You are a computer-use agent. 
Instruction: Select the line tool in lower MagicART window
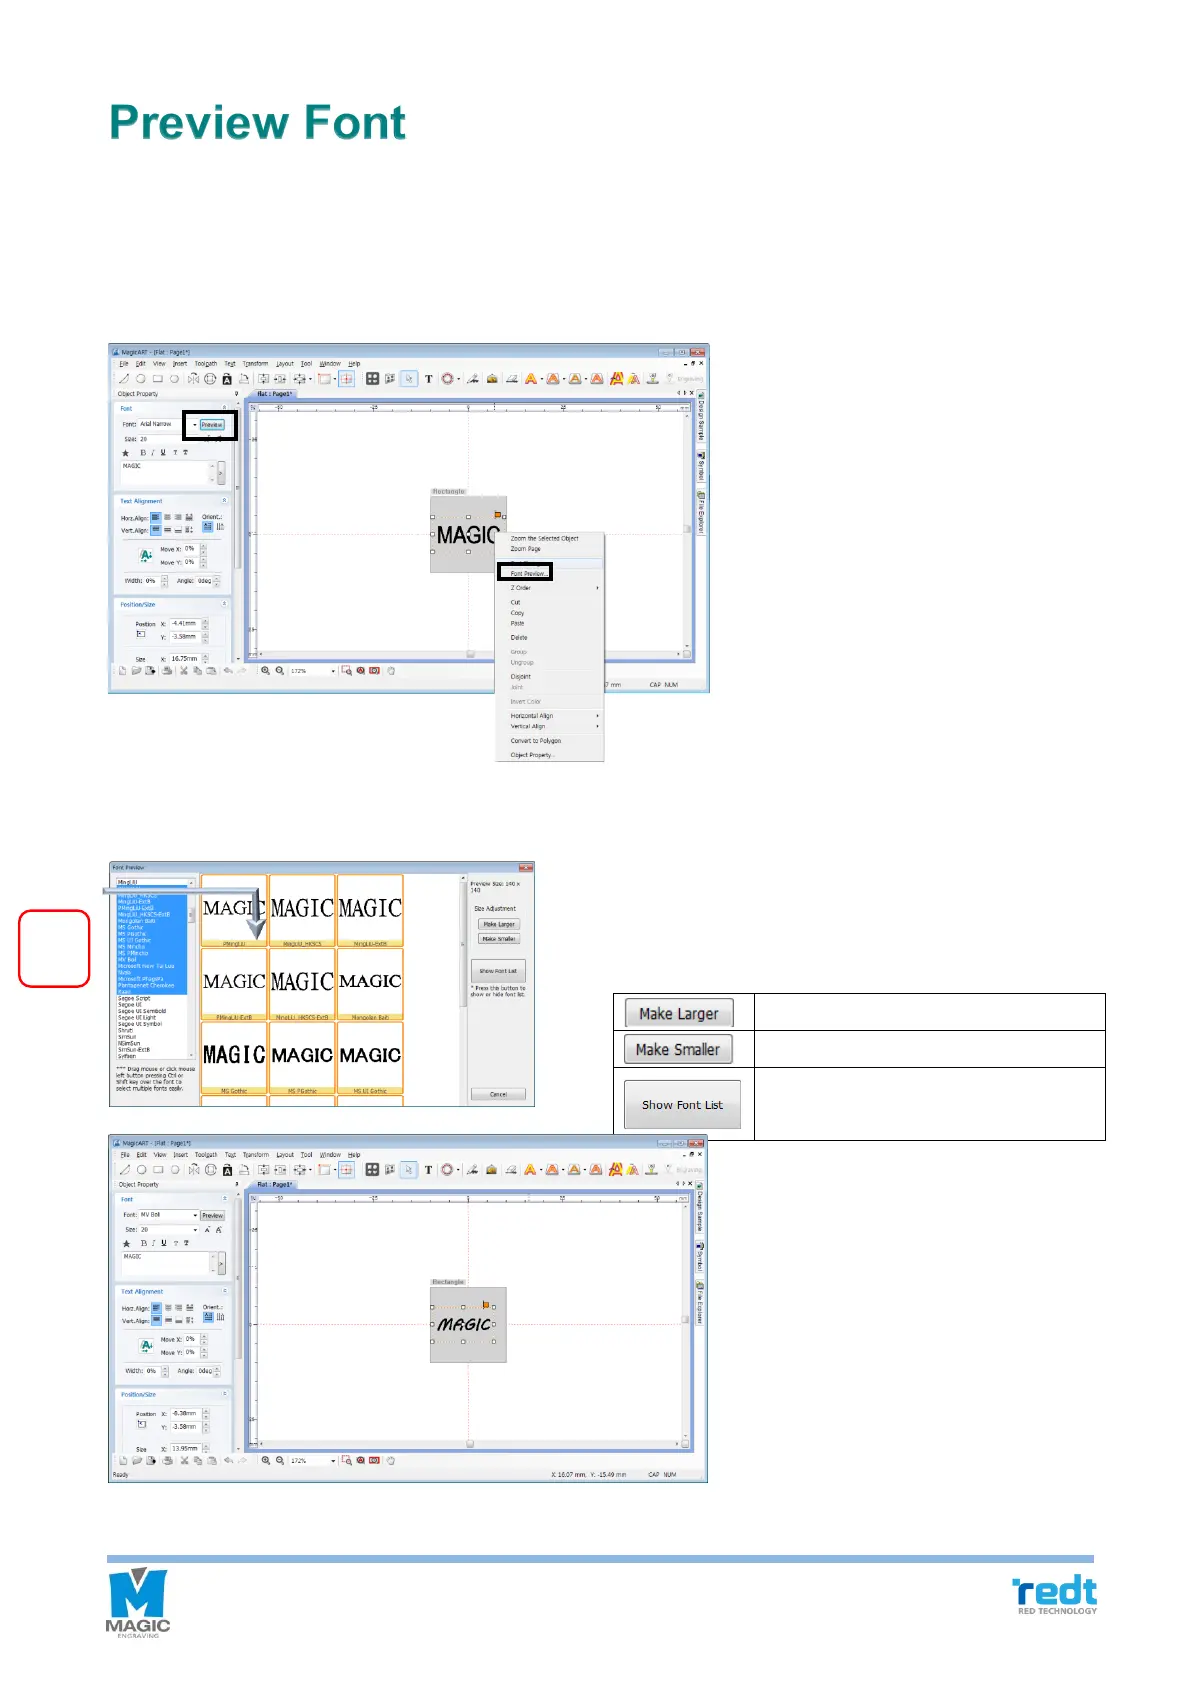(x=125, y=1170)
